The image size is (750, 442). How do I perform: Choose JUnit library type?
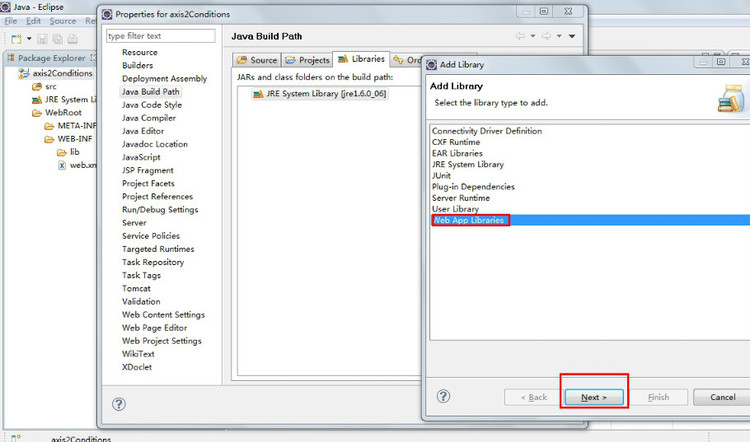pyautogui.click(x=441, y=176)
